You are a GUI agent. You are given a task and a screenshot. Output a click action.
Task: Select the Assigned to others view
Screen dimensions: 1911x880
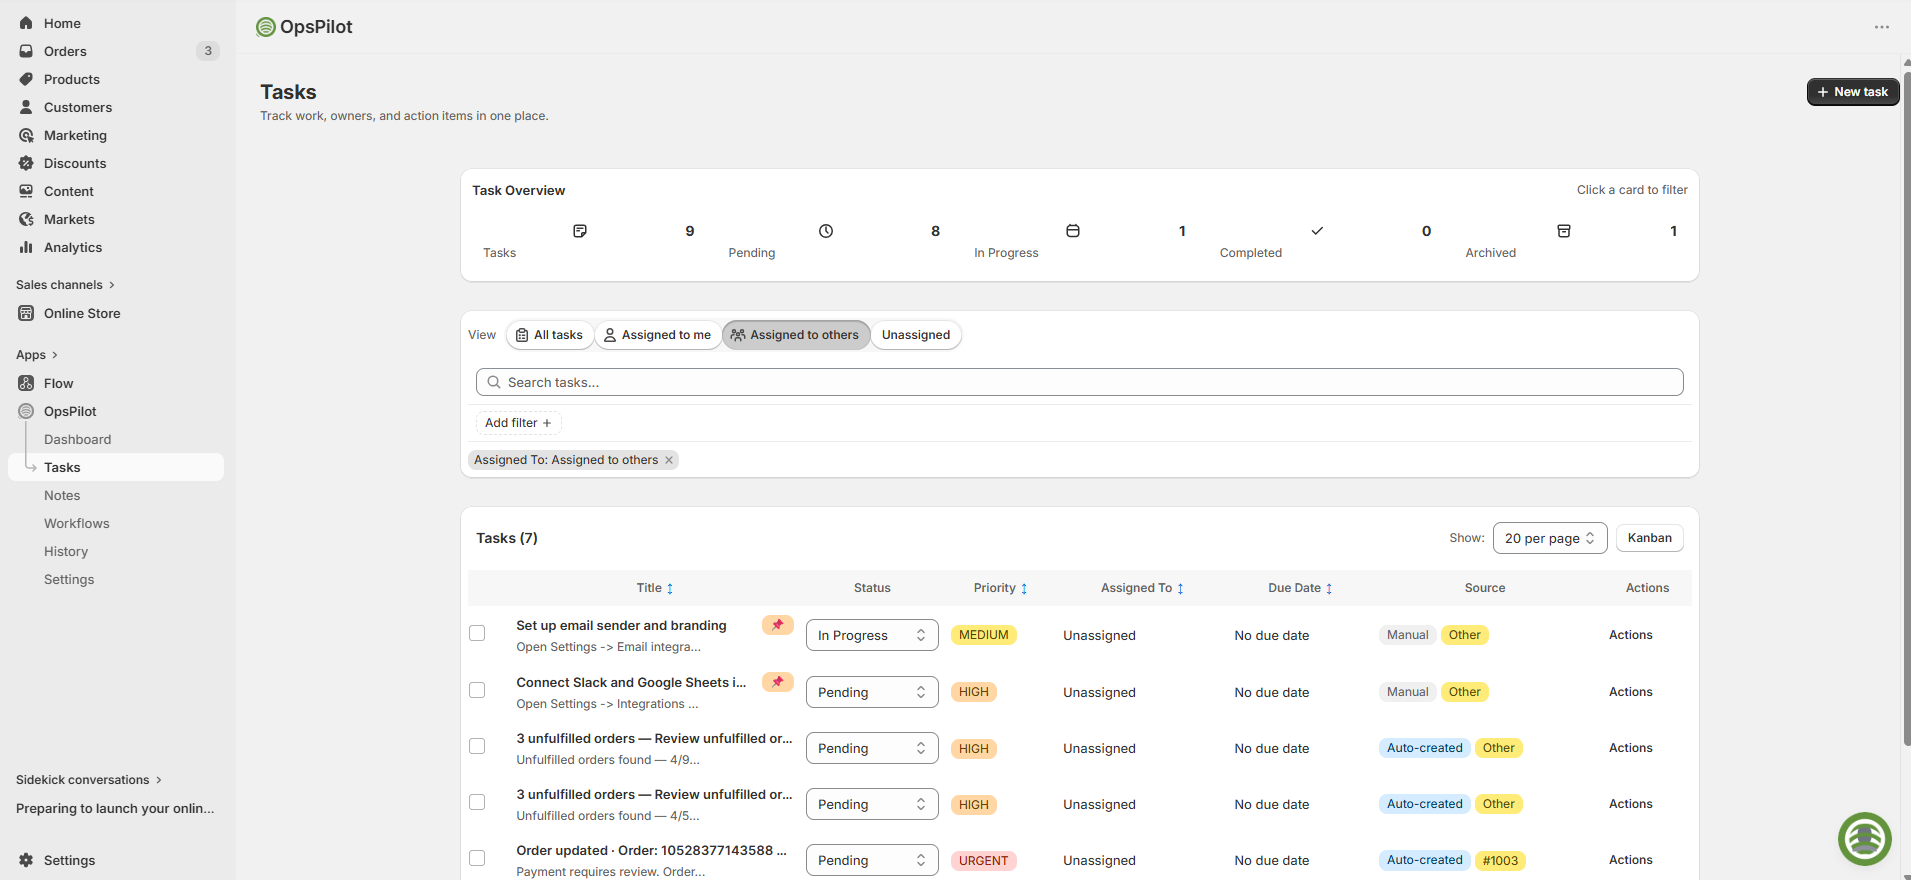796,335
